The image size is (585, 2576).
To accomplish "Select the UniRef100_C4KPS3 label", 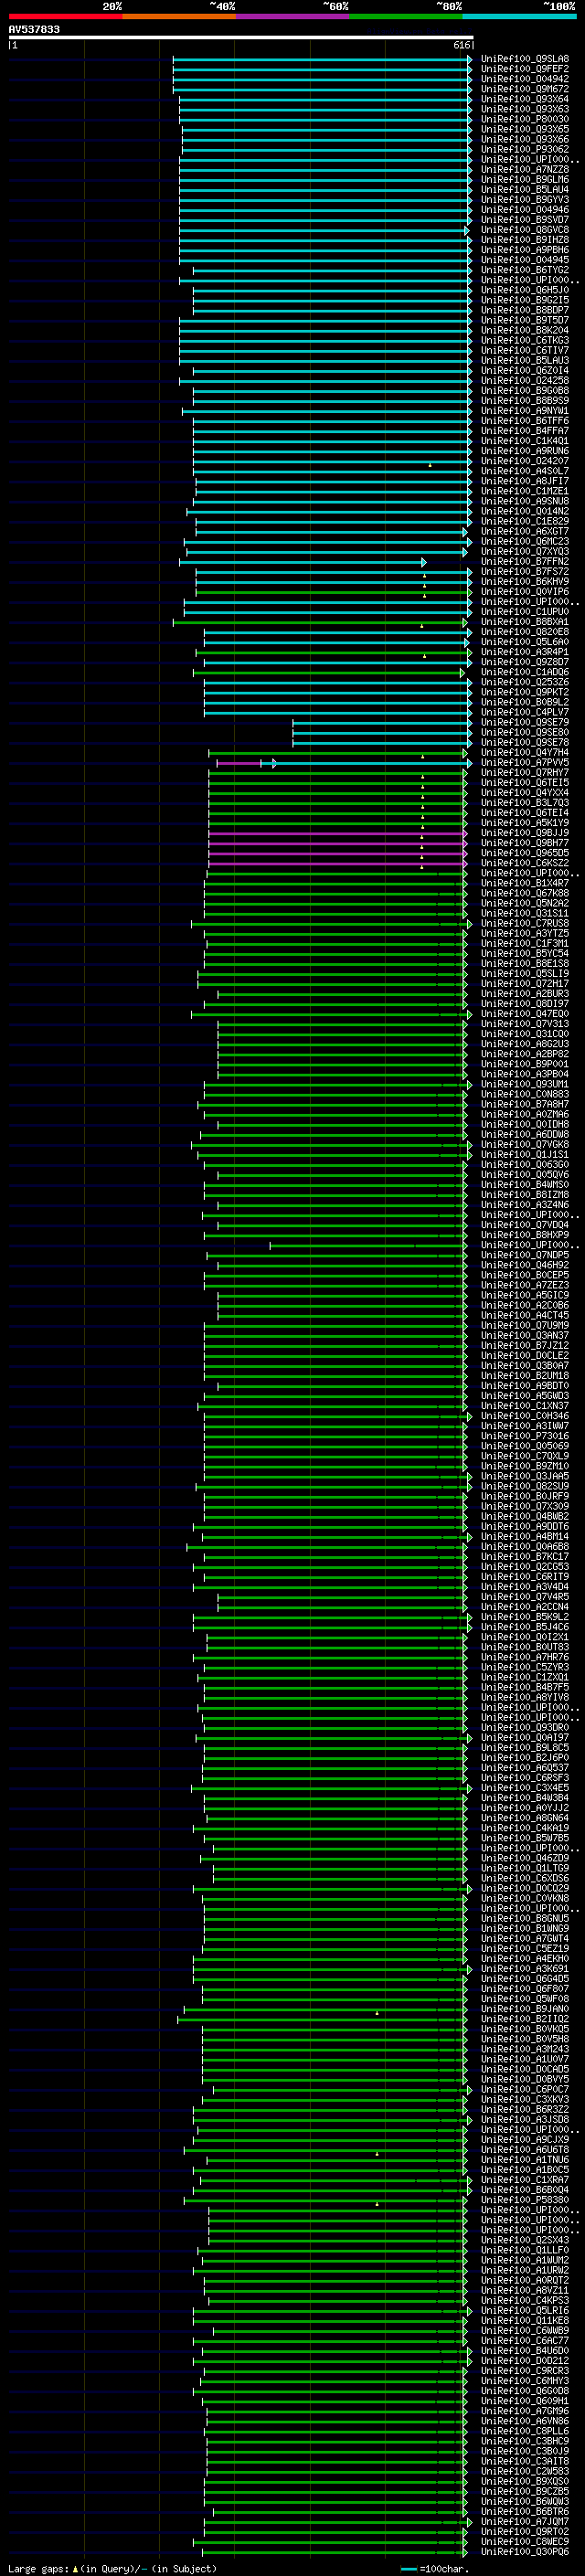I will point(525,2300).
